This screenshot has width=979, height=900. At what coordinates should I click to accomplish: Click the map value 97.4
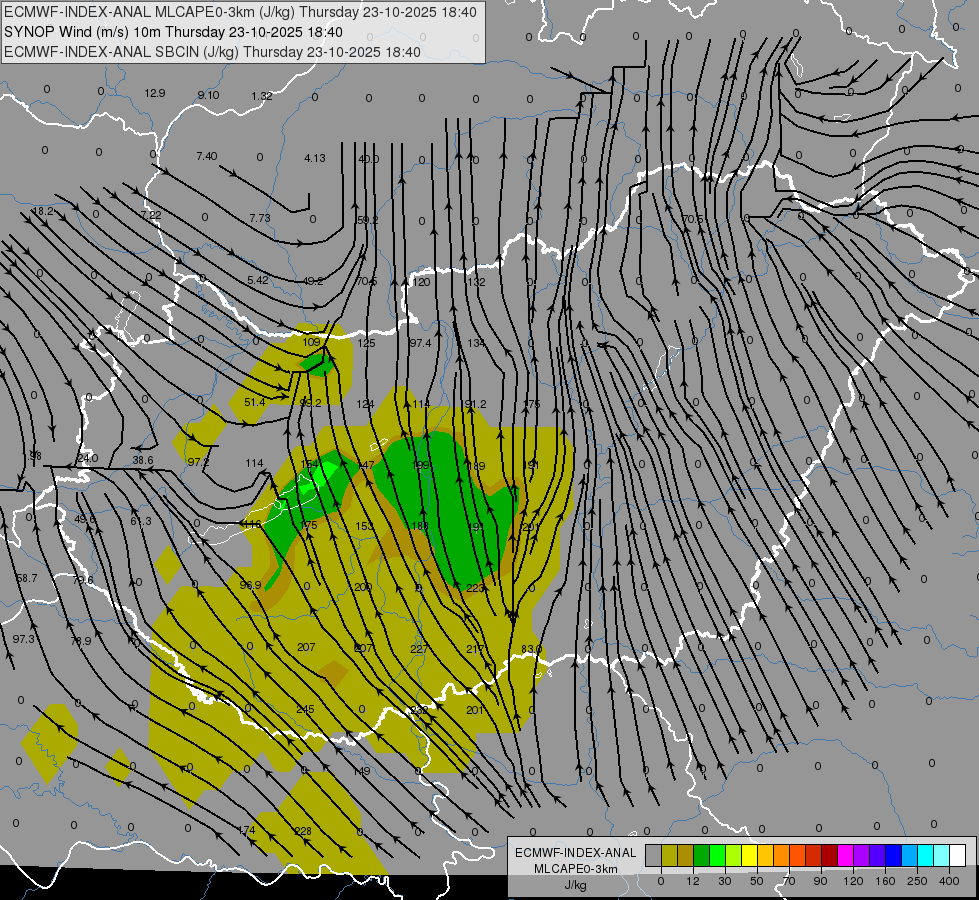[420, 344]
